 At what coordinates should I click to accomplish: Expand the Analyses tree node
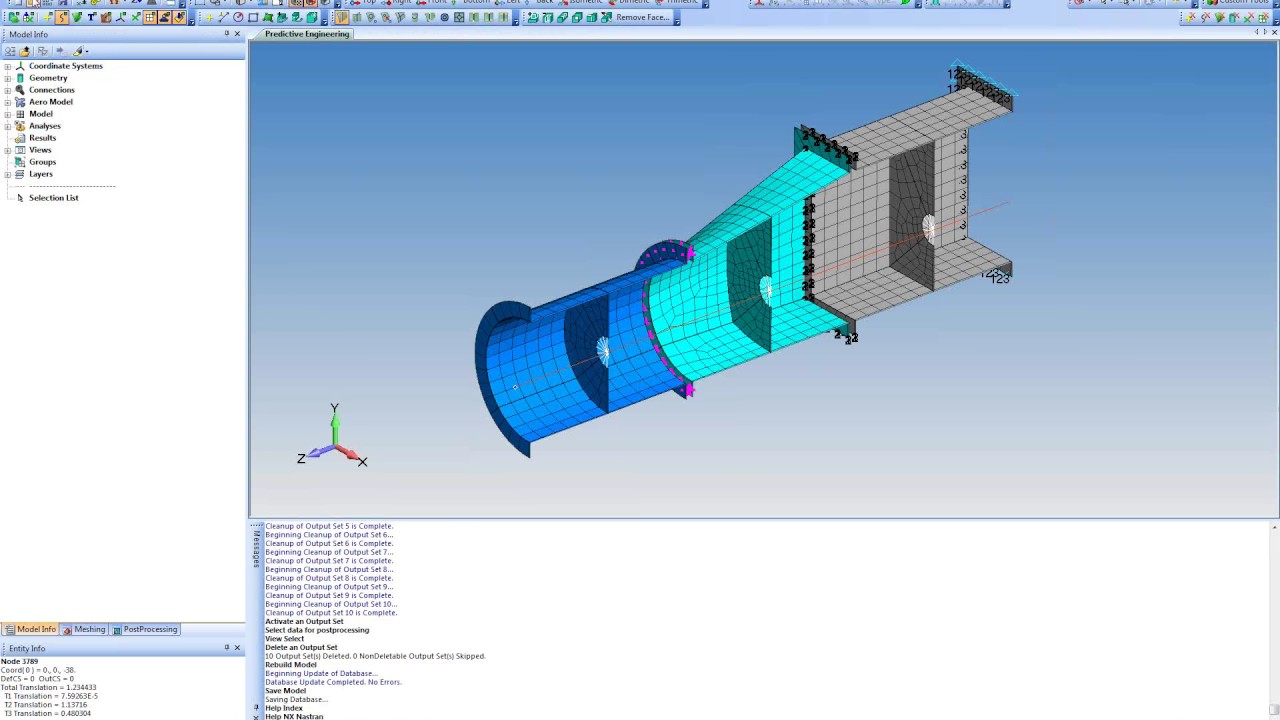tap(8, 126)
